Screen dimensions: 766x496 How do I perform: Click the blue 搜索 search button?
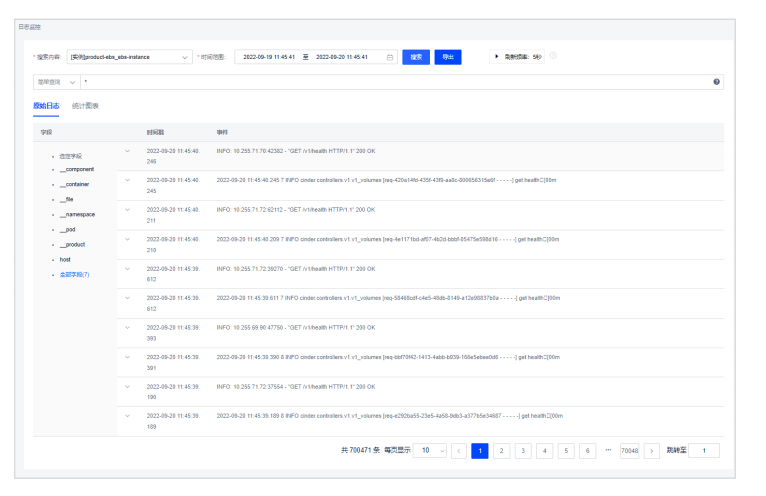[417, 57]
